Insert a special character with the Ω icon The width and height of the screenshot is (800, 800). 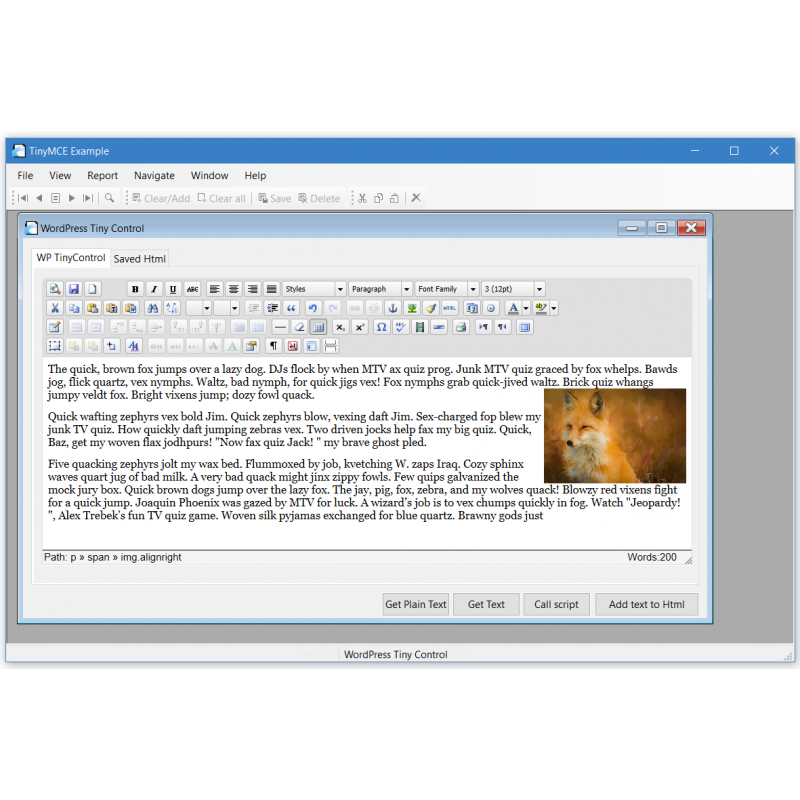point(381,327)
